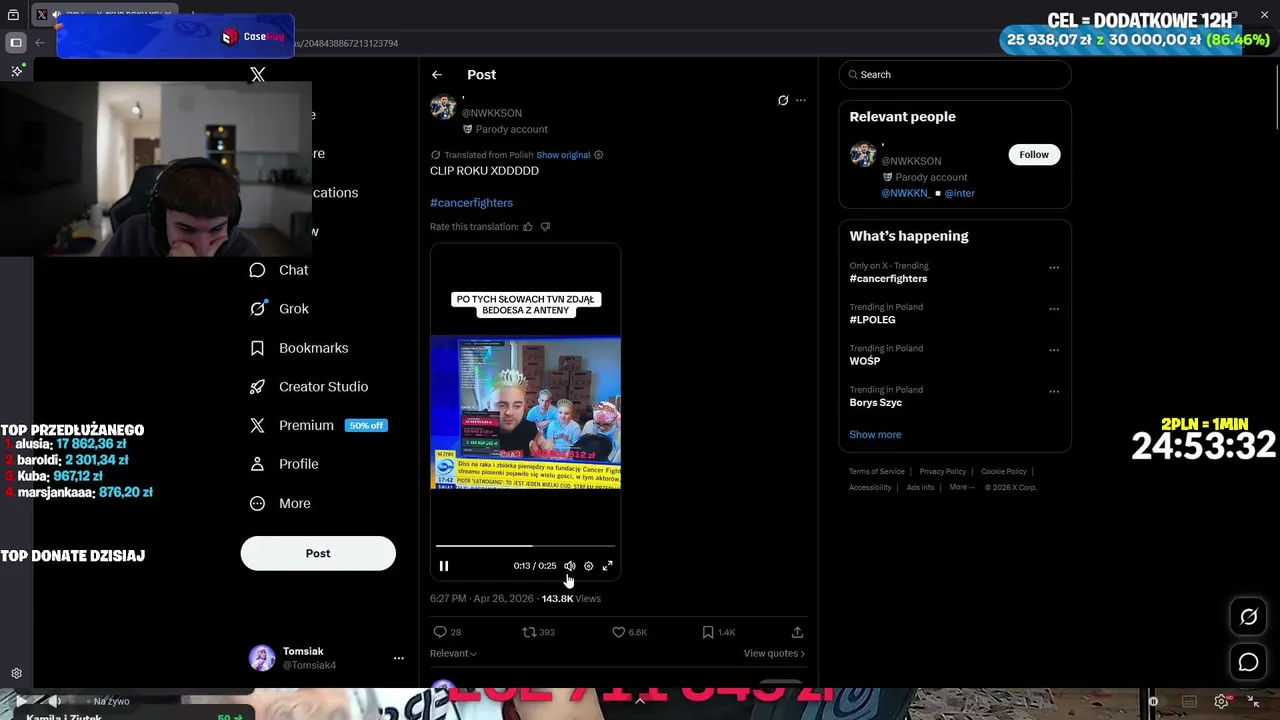This screenshot has width=1280, height=720.
Task: Expand the More menu in sidebar
Action: click(280, 503)
